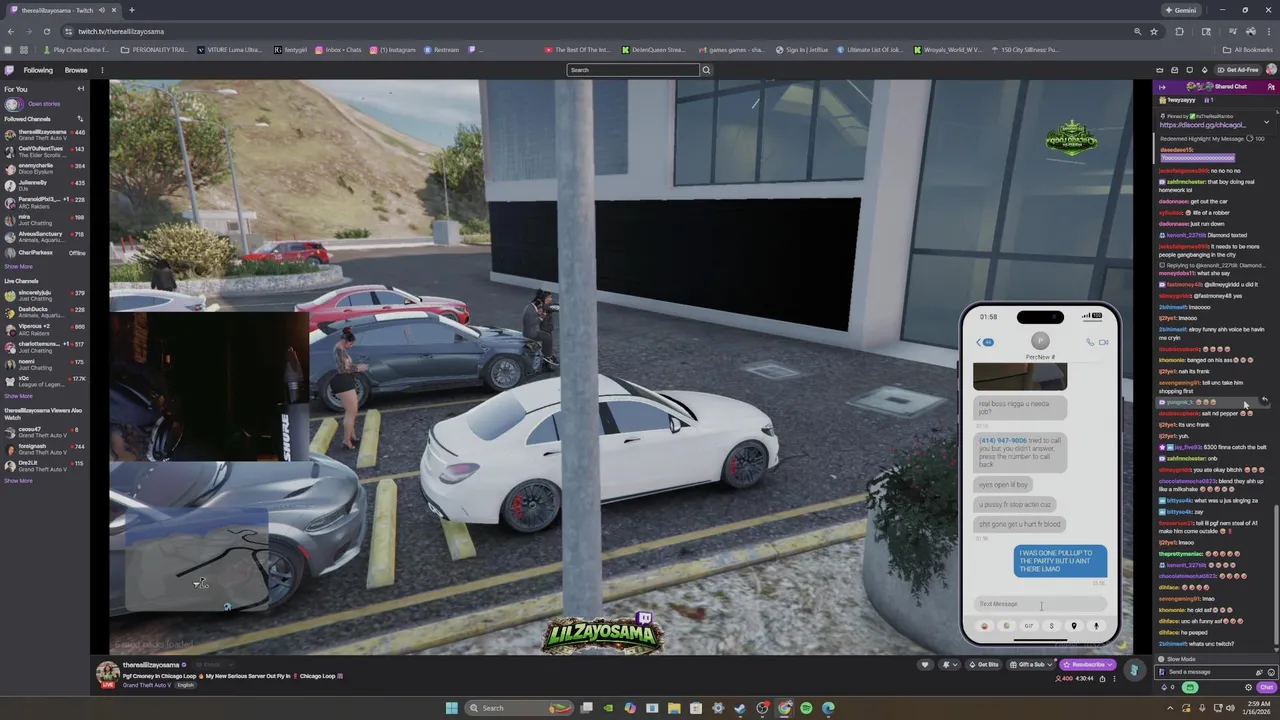
Task: Open the PERSONALITY TRAI... bookmarks folder
Action: (154, 50)
